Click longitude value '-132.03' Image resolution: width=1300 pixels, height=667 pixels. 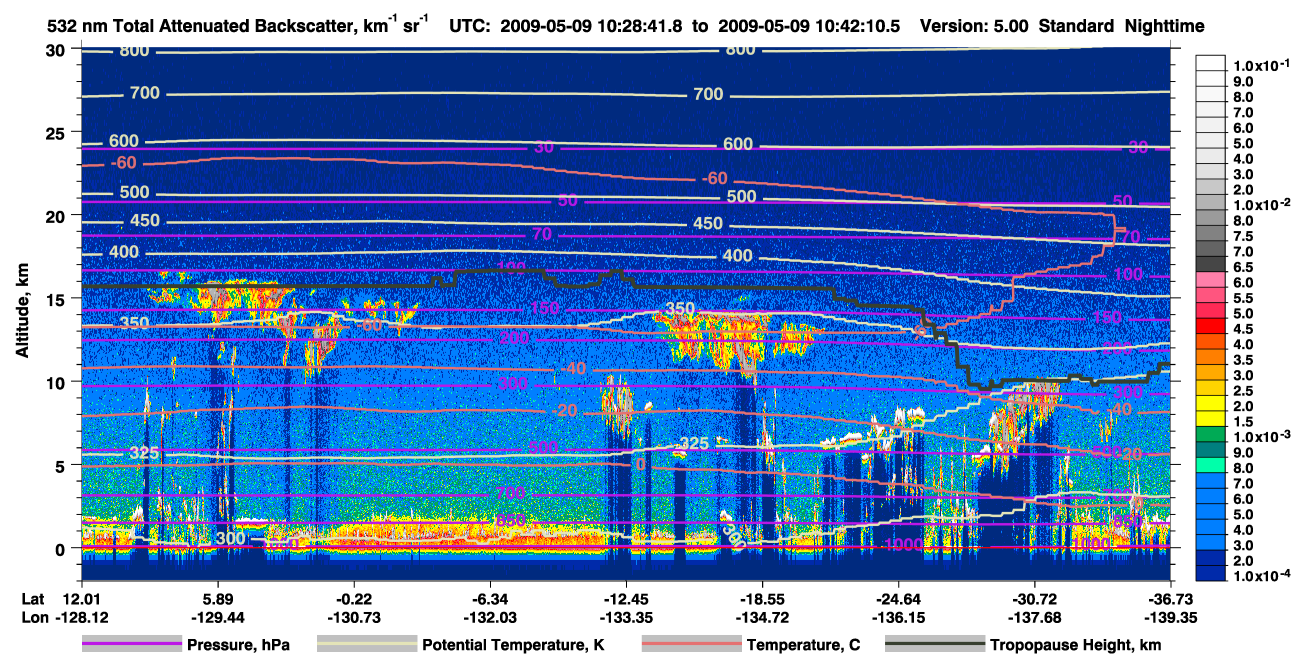coord(490,617)
